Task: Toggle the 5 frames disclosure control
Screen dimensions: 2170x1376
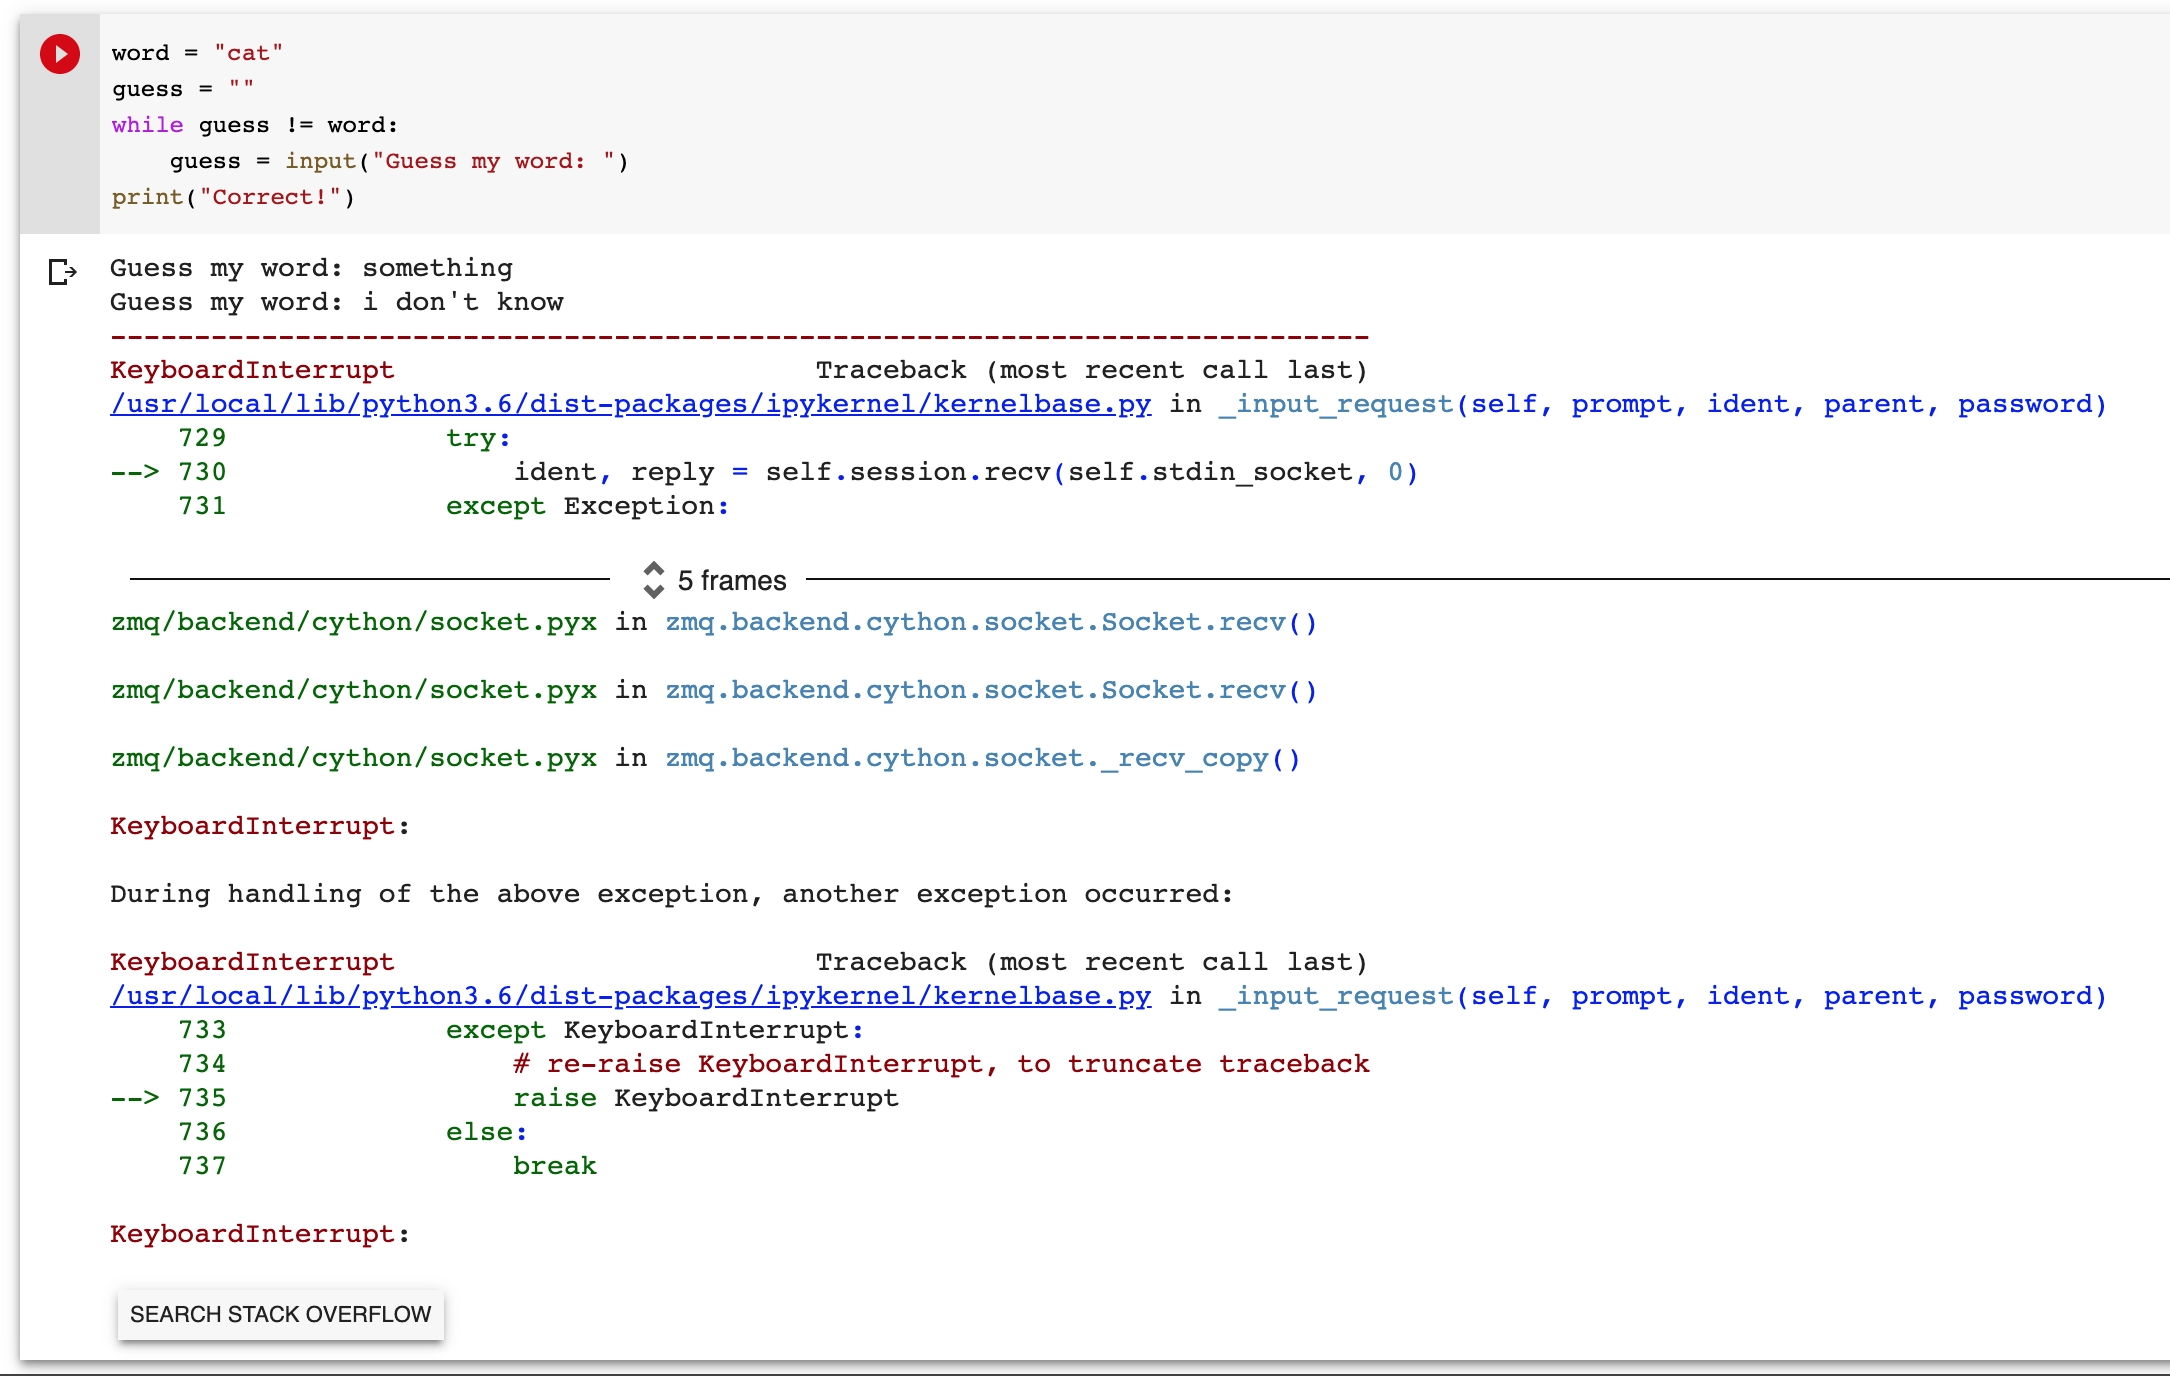Action: click(x=655, y=580)
